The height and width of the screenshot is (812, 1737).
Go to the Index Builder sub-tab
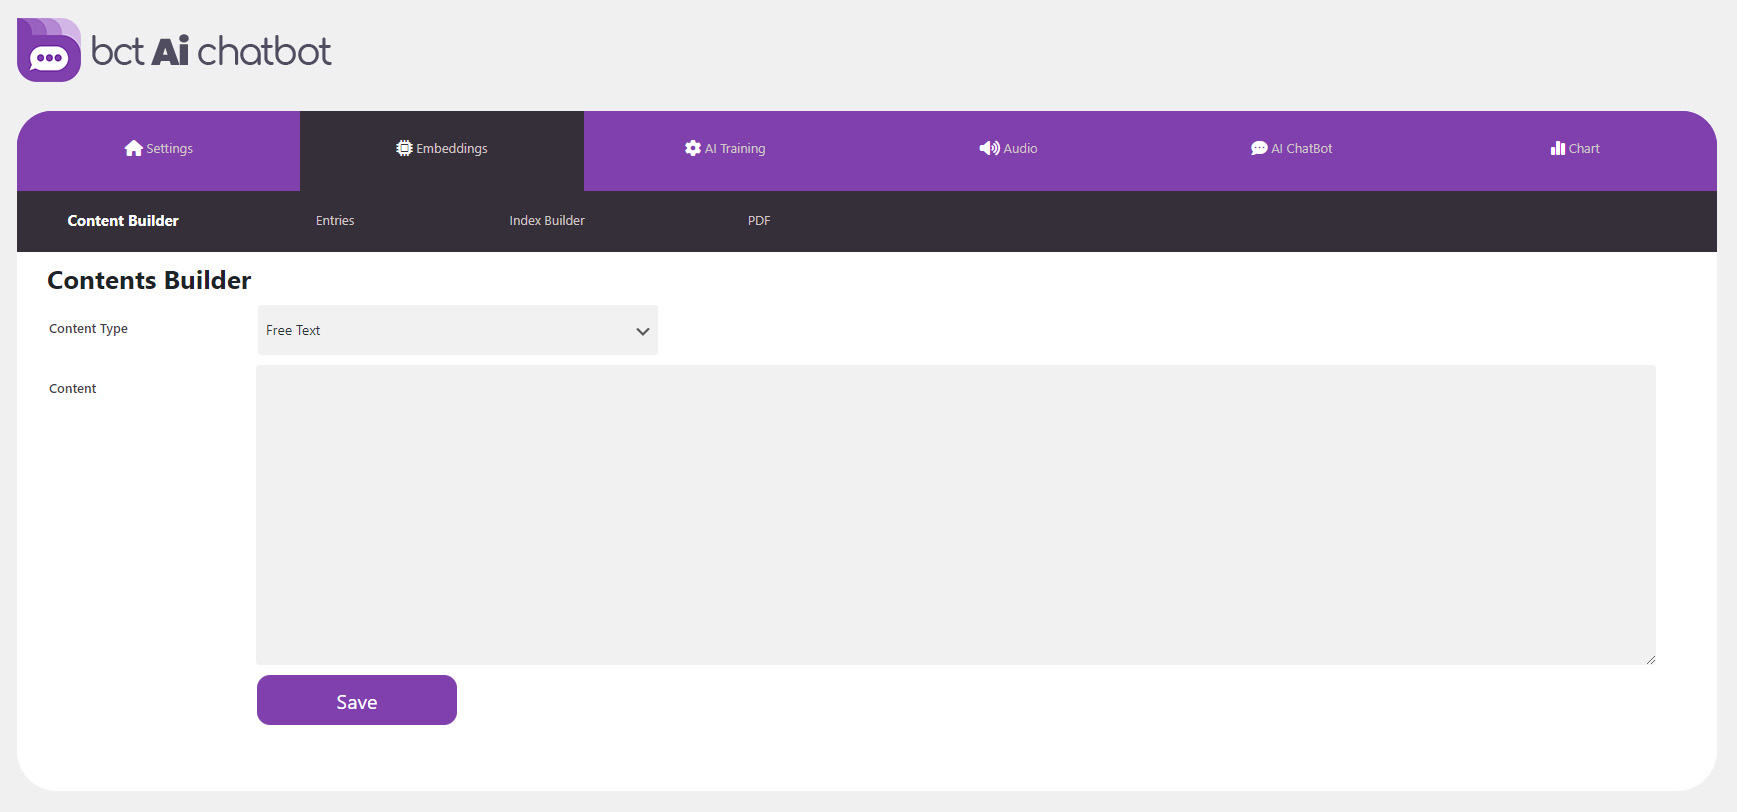point(547,221)
